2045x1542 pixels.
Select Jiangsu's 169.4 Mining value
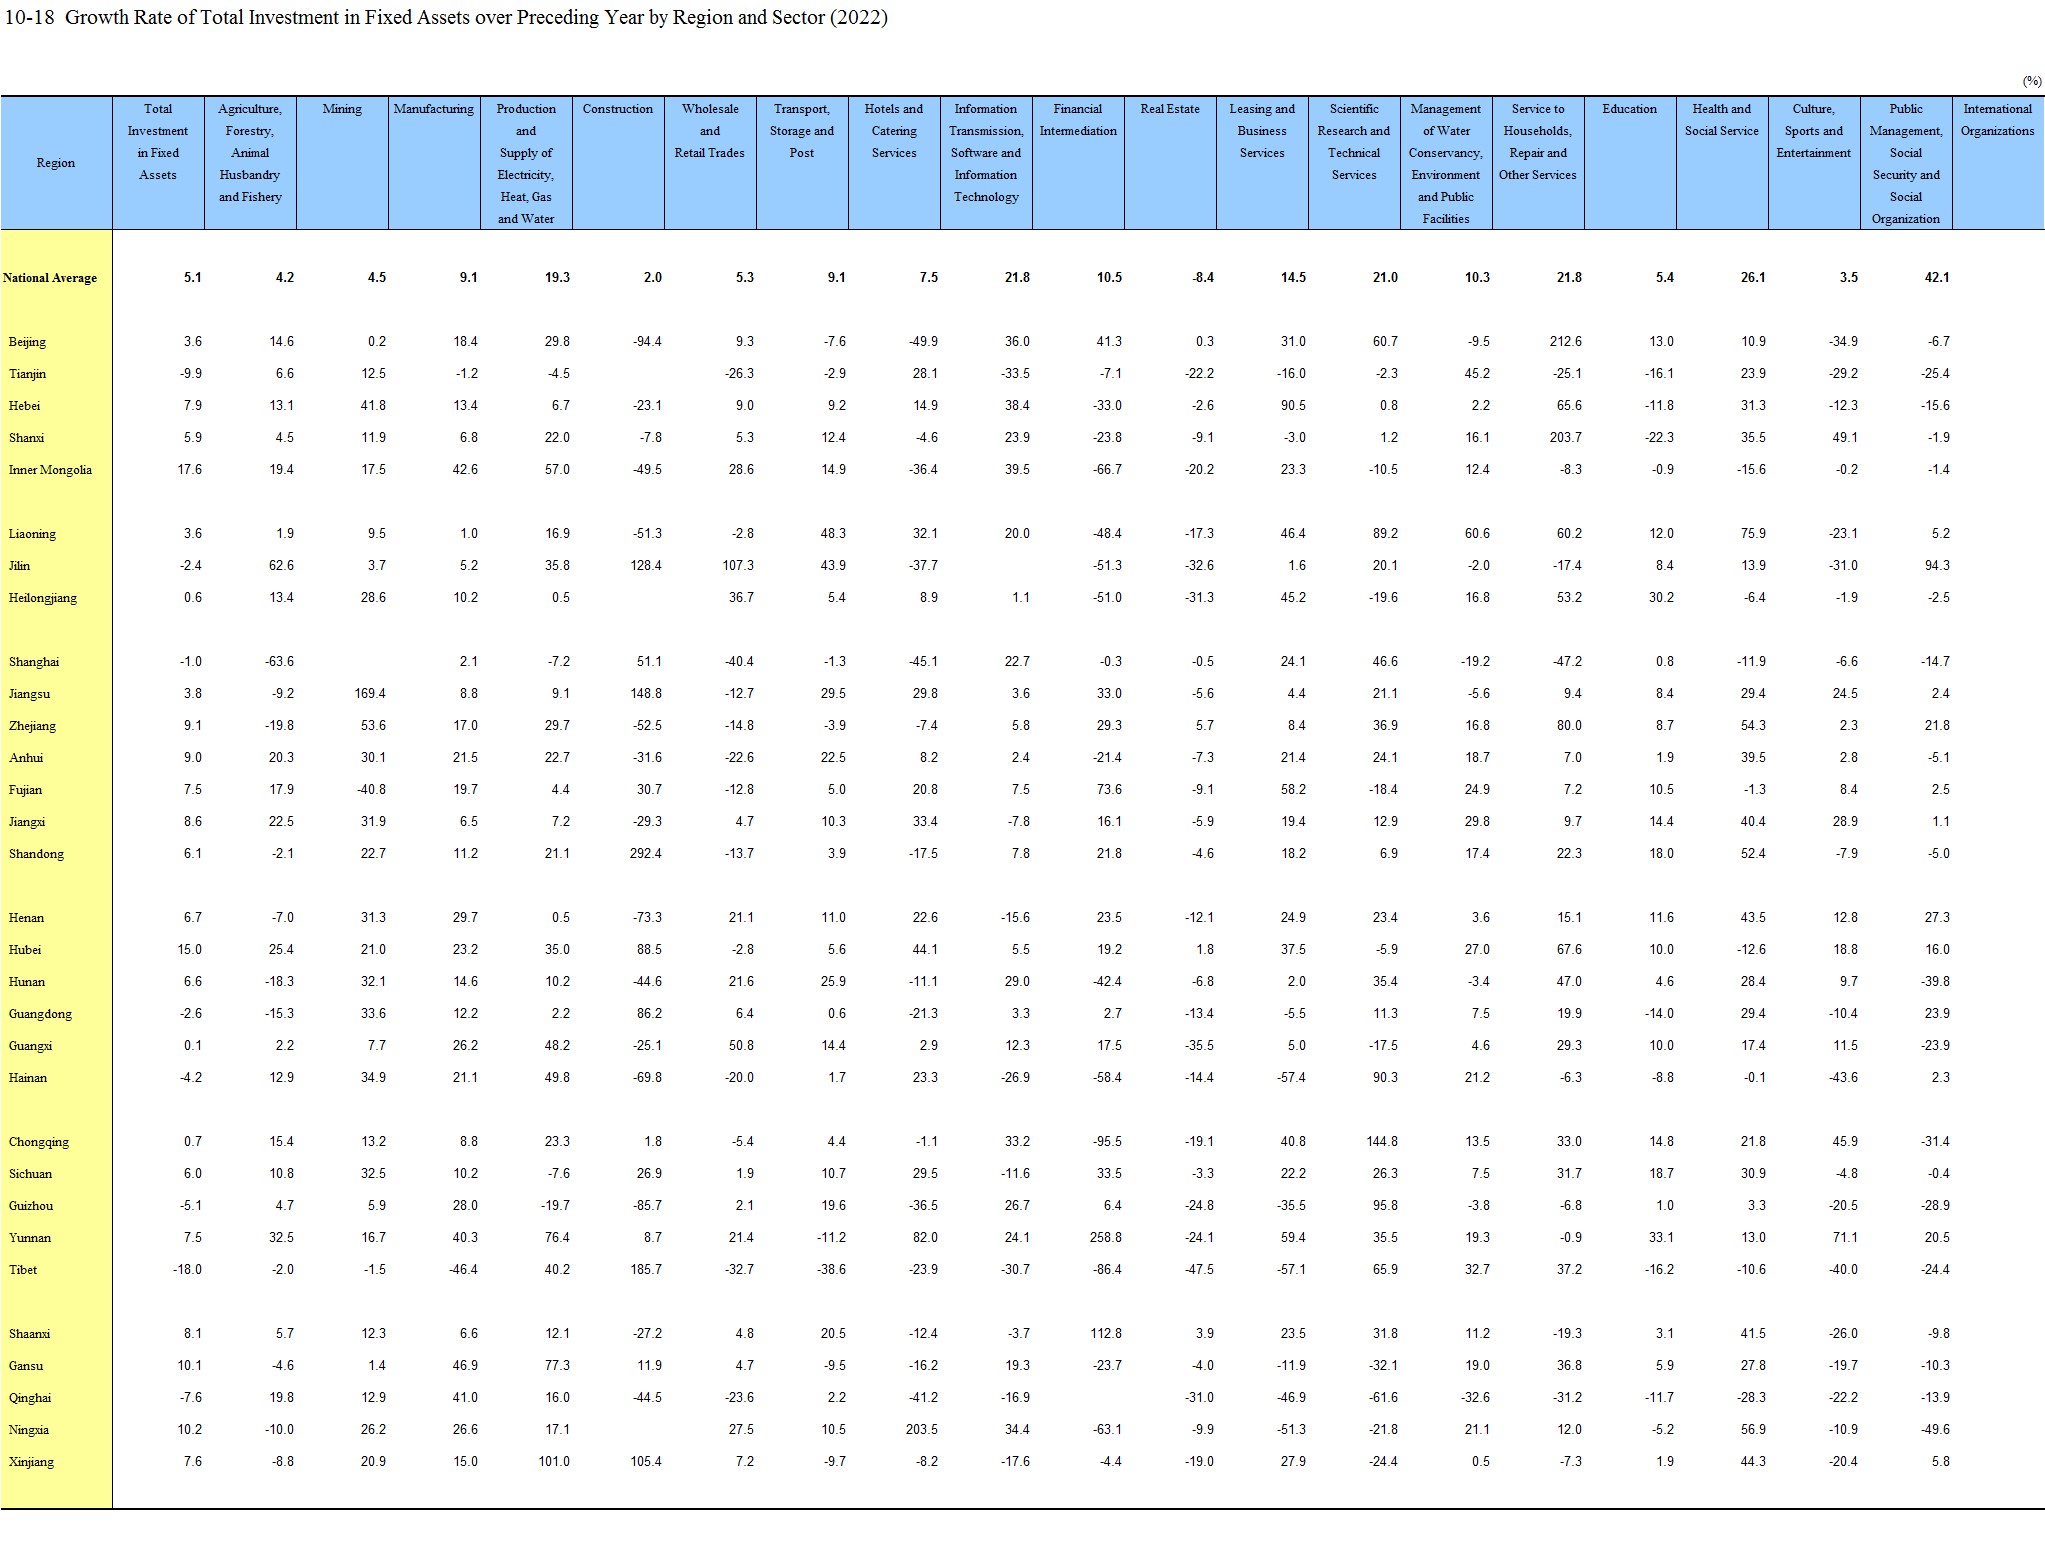tap(369, 694)
